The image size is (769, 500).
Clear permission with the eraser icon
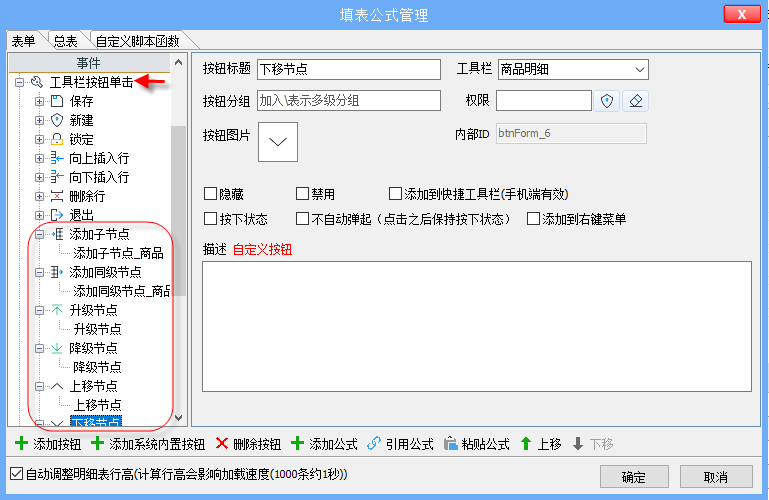(636, 101)
